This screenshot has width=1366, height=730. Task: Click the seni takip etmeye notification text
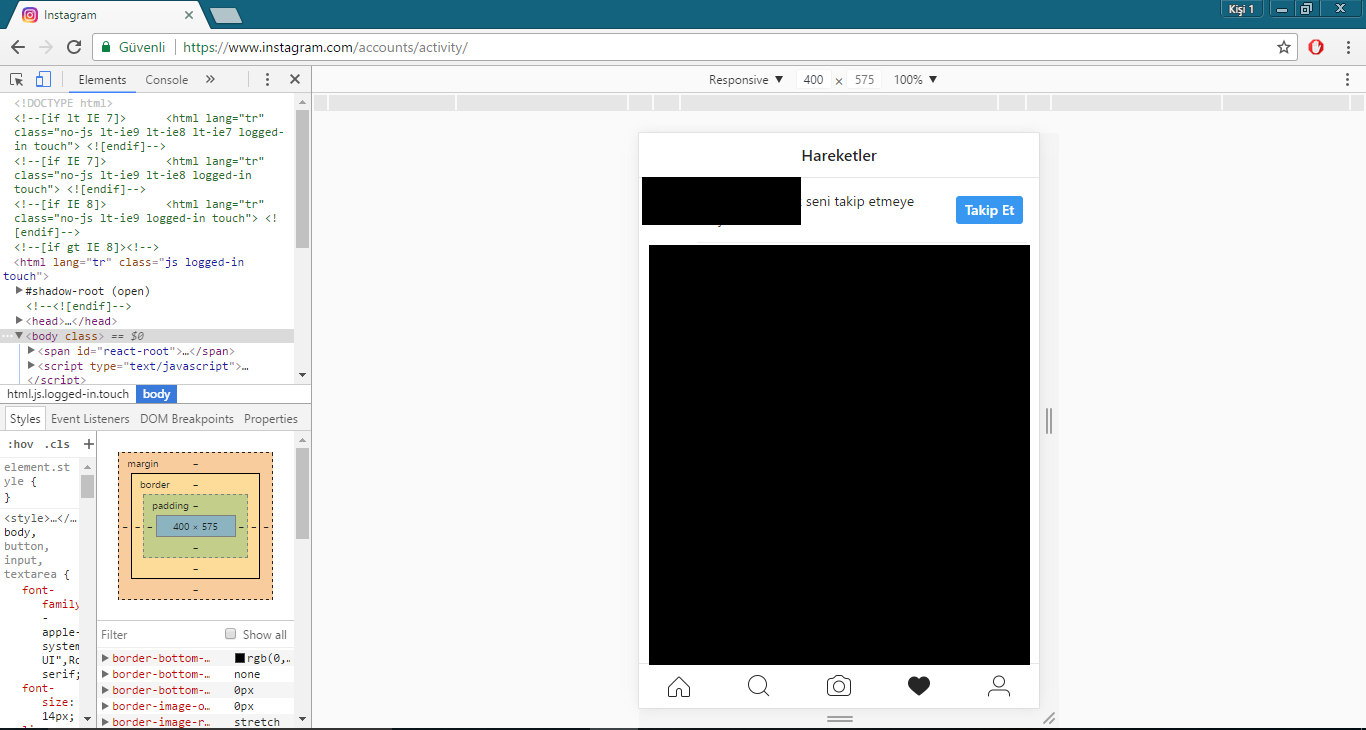point(860,201)
